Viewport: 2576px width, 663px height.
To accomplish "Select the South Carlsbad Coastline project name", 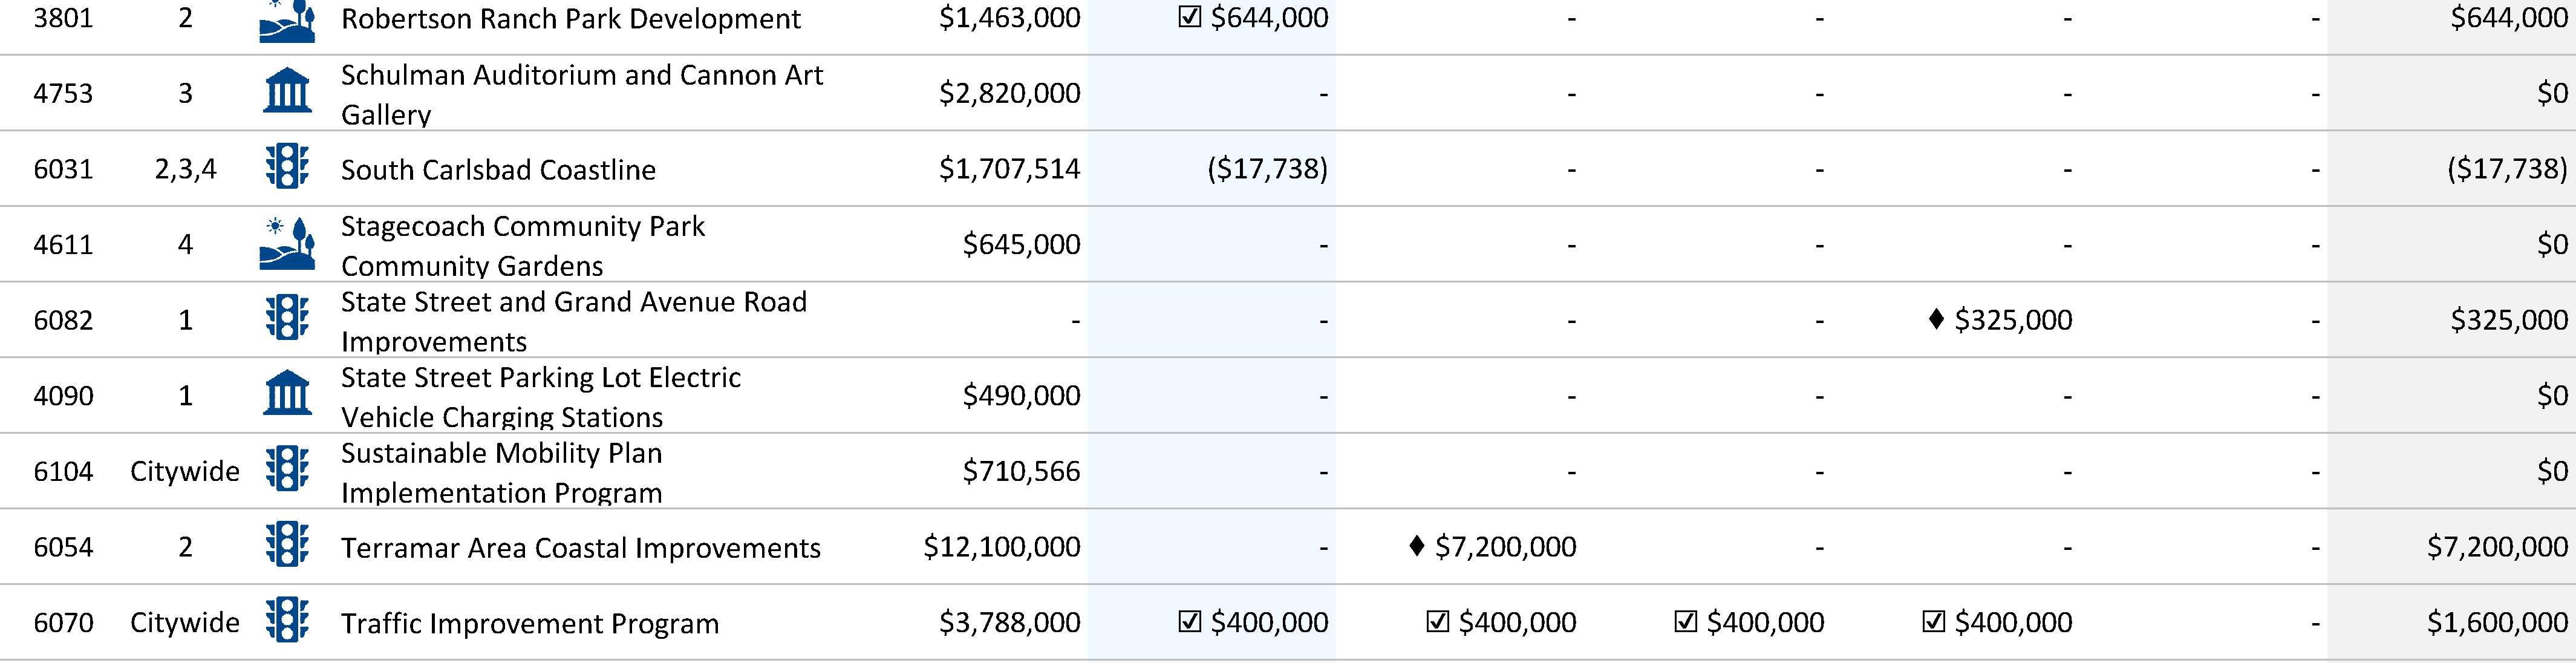I will click(x=498, y=170).
